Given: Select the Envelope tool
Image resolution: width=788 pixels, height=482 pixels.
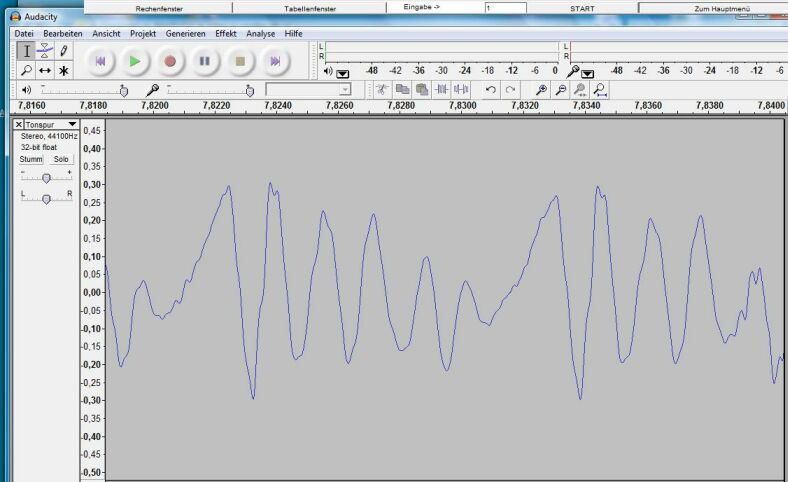Looking at the screenshot, I should point(45,51).
